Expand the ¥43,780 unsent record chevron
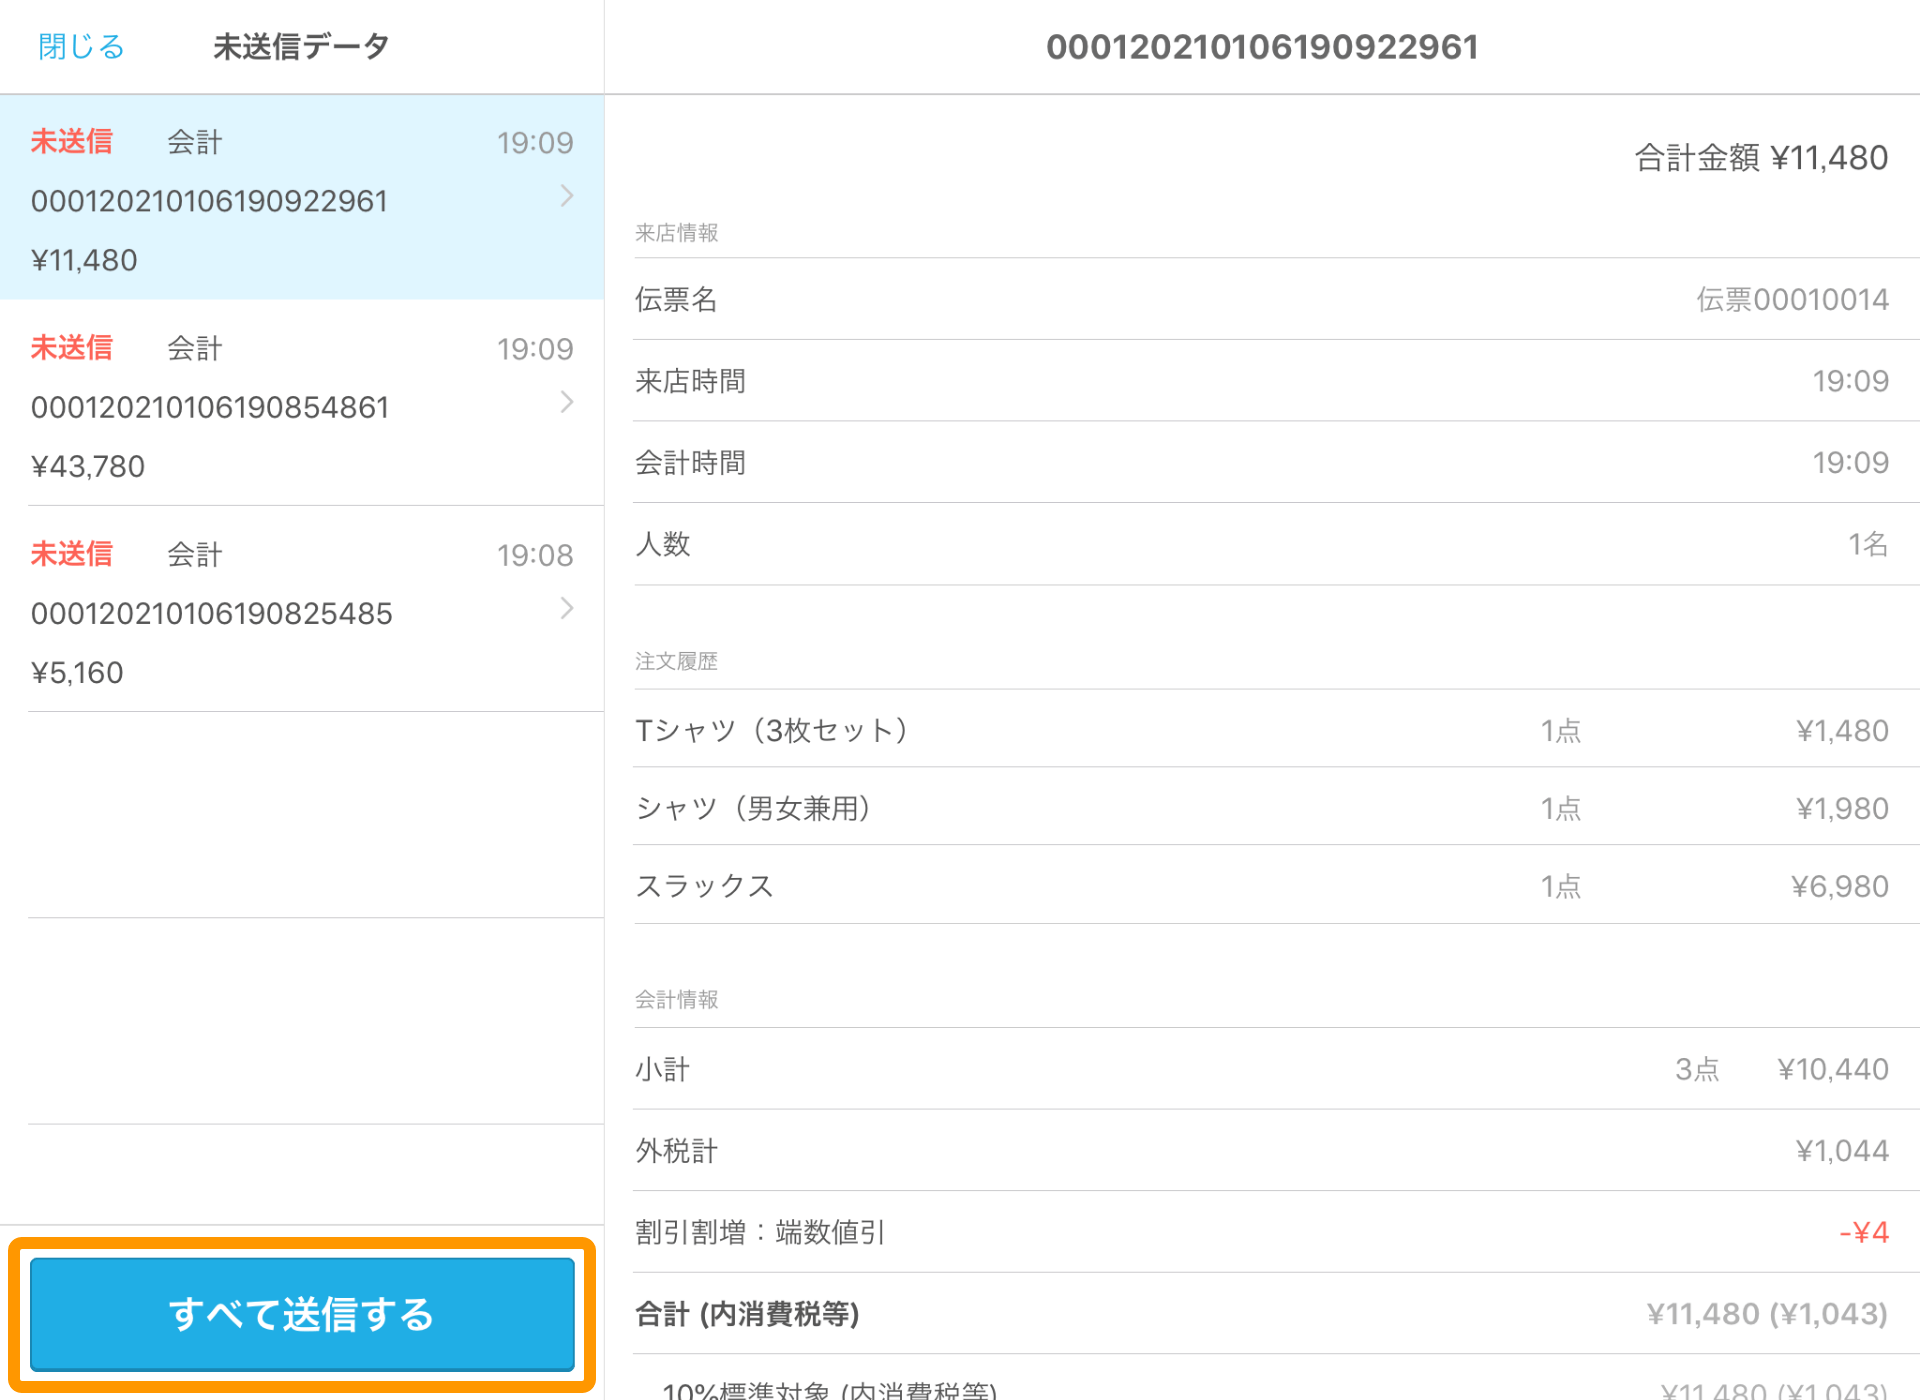Image resolution: width=1920 pixels, height=1400 pixels. click(567, 403)
